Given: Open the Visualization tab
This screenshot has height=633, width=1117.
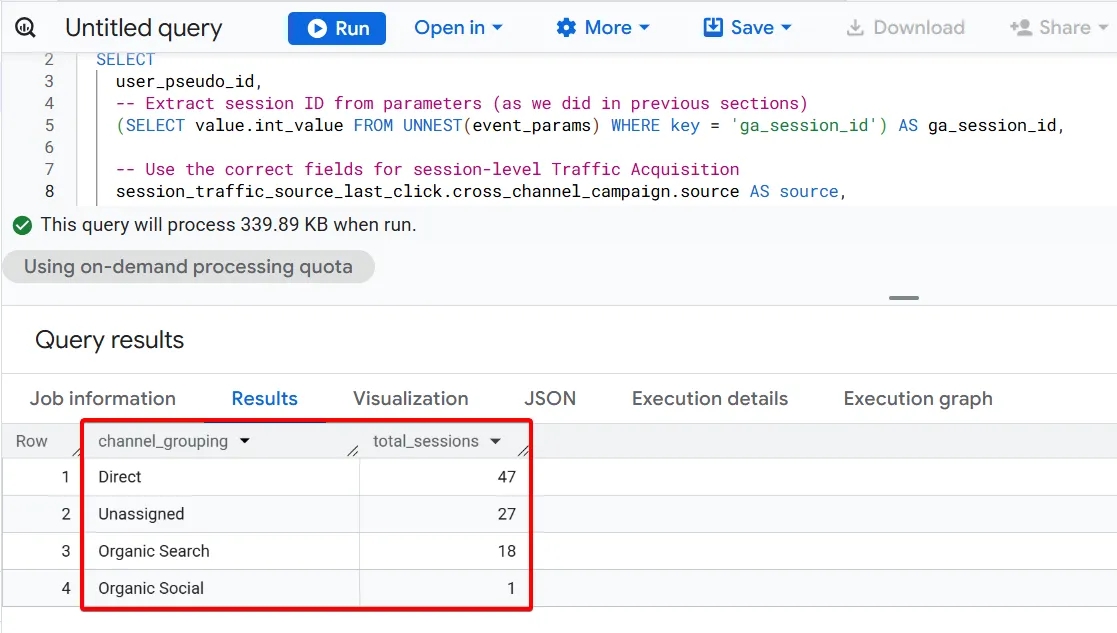Looking at the screenshot, I should point(410,399).
